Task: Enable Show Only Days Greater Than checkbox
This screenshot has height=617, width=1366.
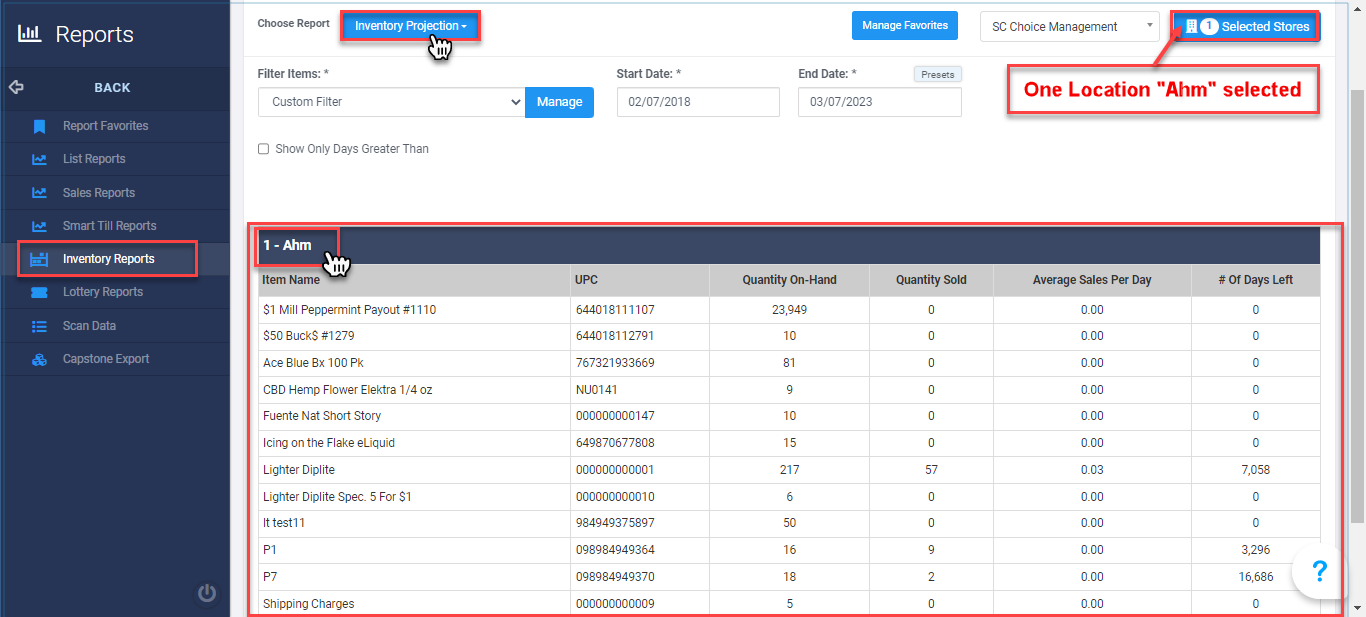Action: [264, 149]
